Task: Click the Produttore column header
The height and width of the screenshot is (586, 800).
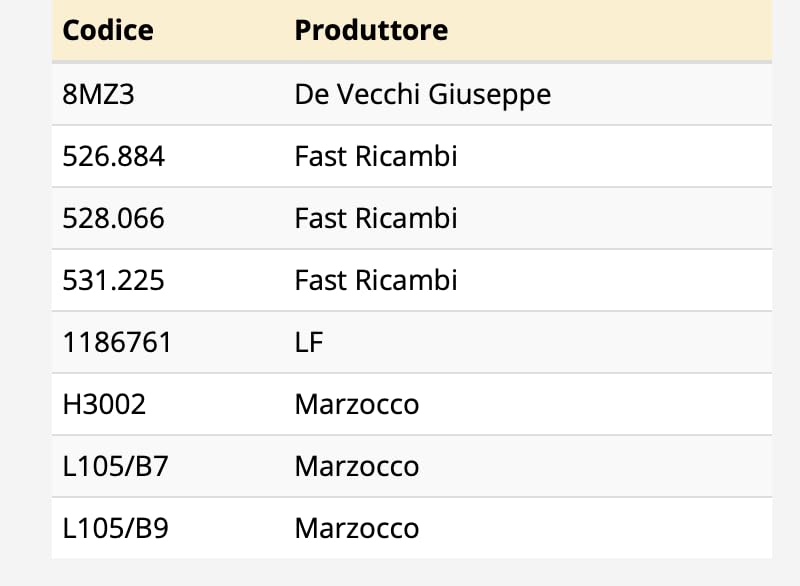Action: pyautogui.click(x=371, y=30)
